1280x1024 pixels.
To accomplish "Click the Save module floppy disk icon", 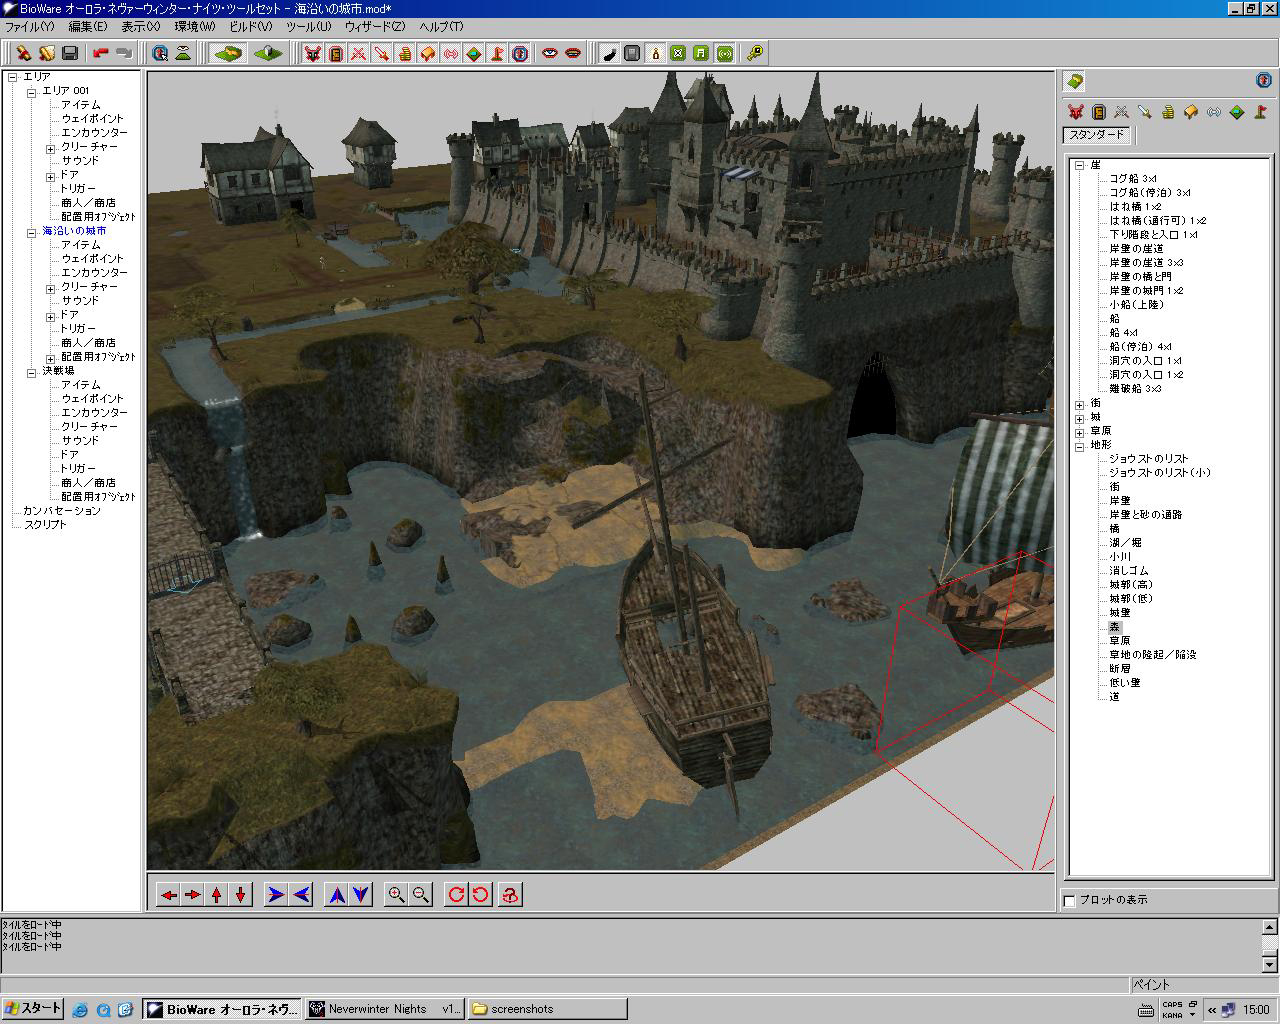I will [x=70, y=53].
